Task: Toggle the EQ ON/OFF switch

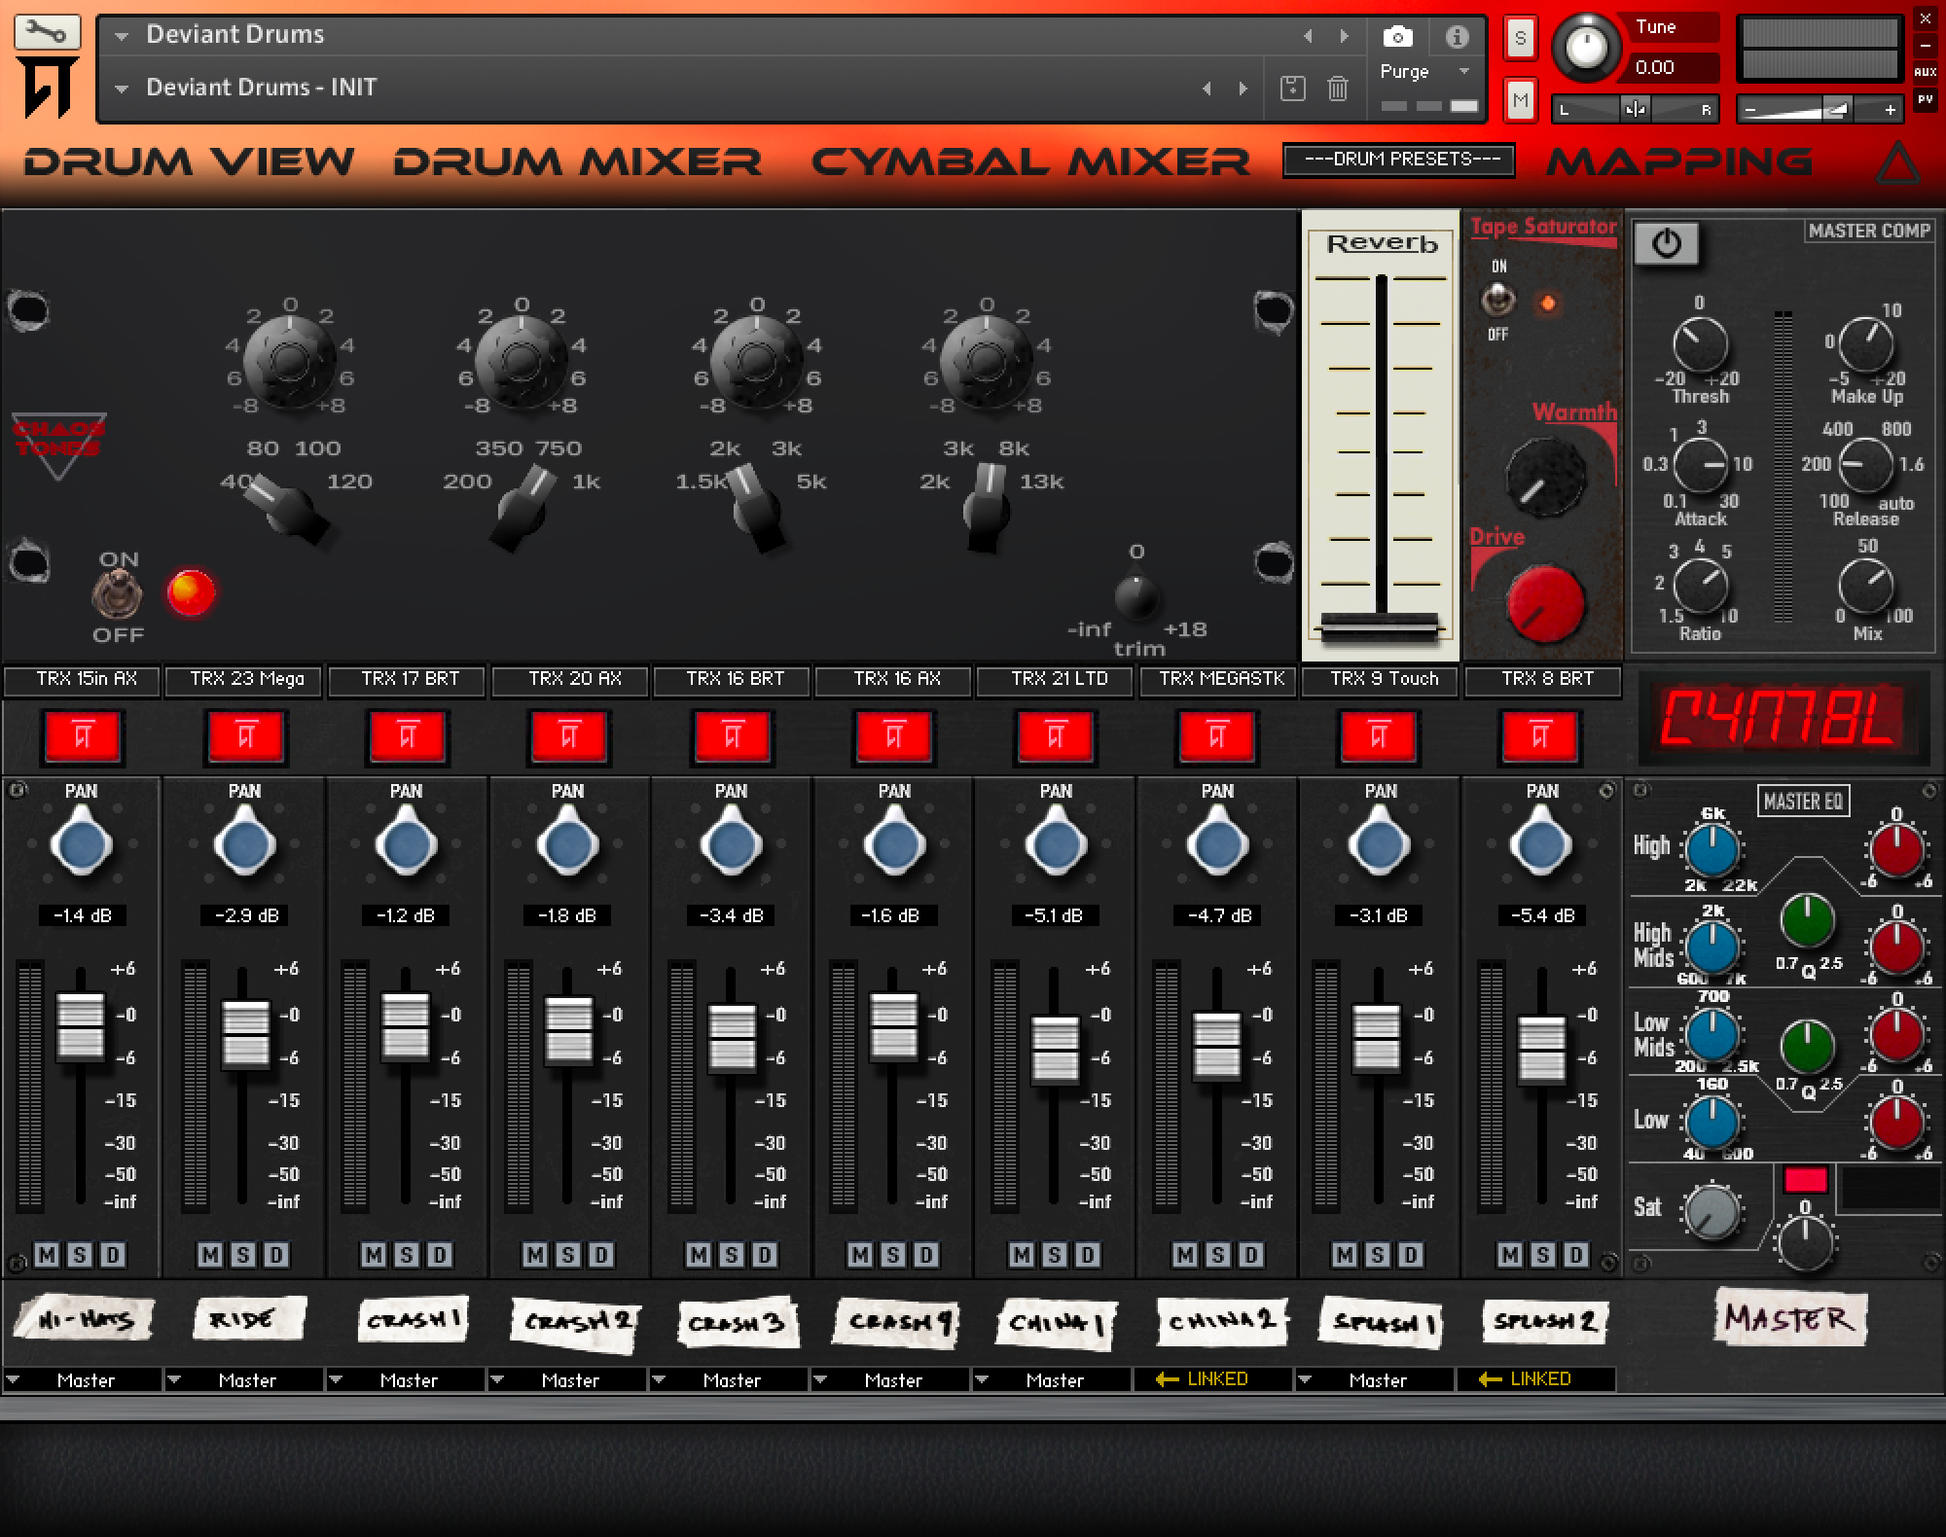Action: click(x=117, y=595)
